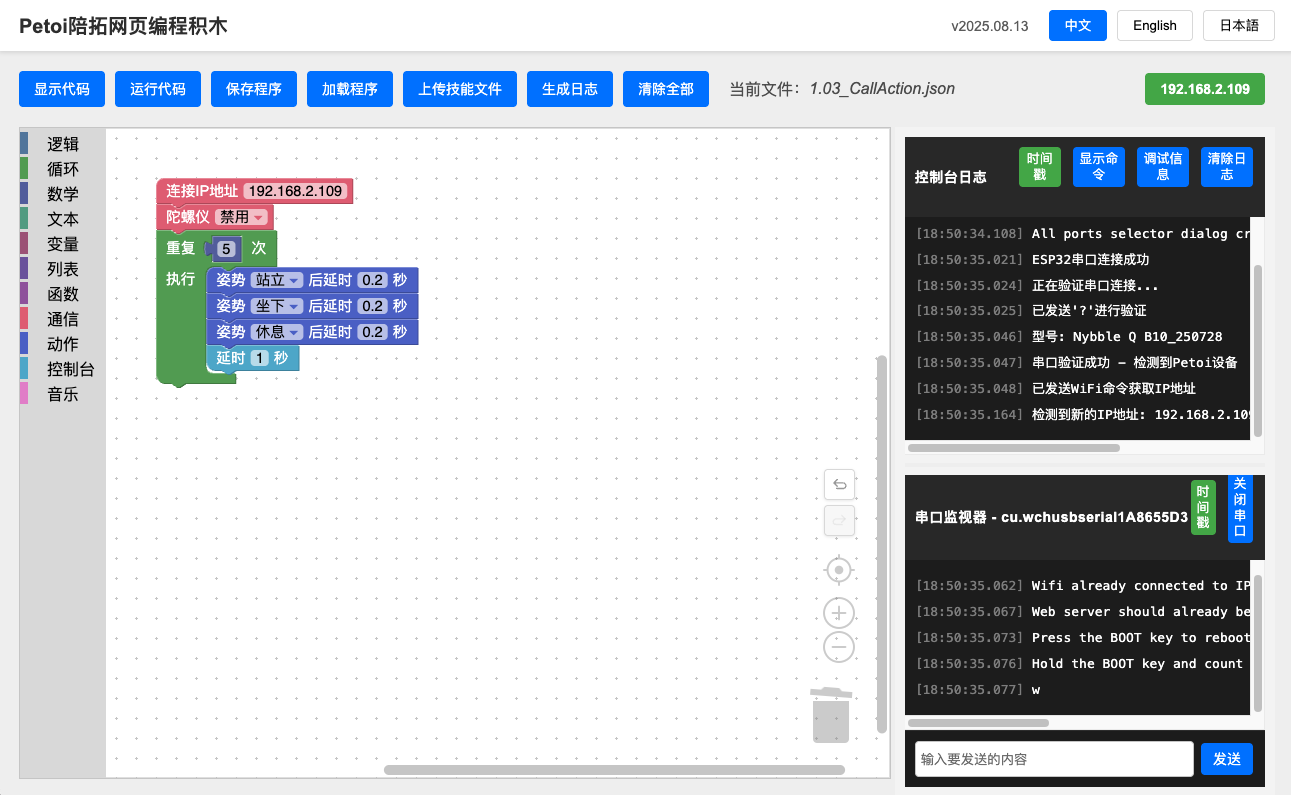
Task: Recenter the workspace view
Action: pos(838,569)
